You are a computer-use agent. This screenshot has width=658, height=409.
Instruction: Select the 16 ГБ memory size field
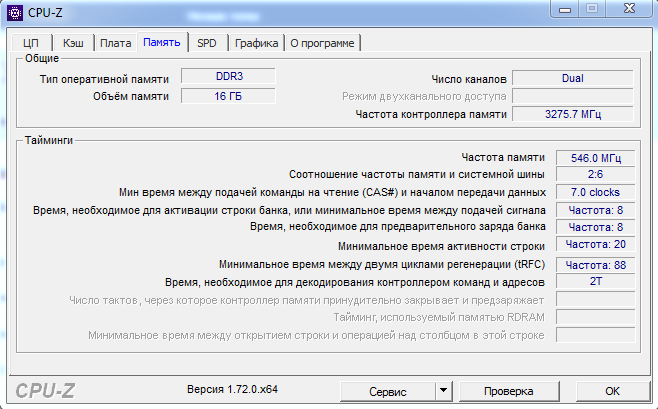228,96
